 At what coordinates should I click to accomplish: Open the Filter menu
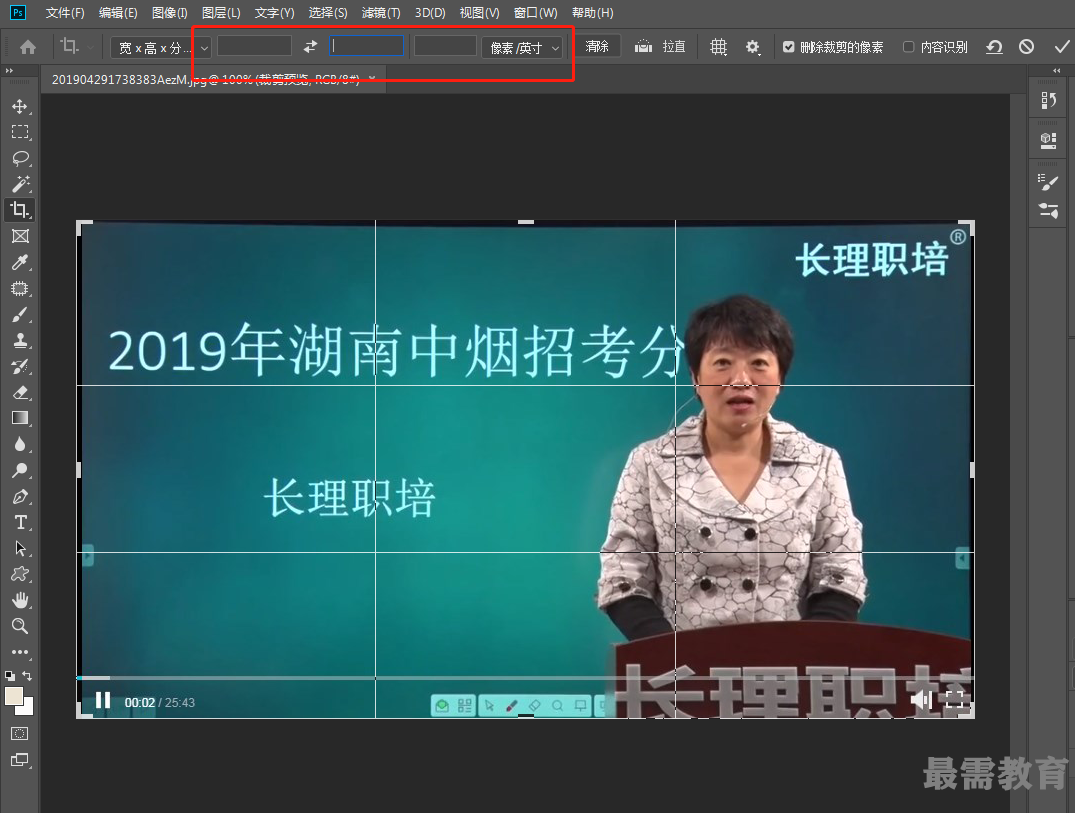coord(381,12)
